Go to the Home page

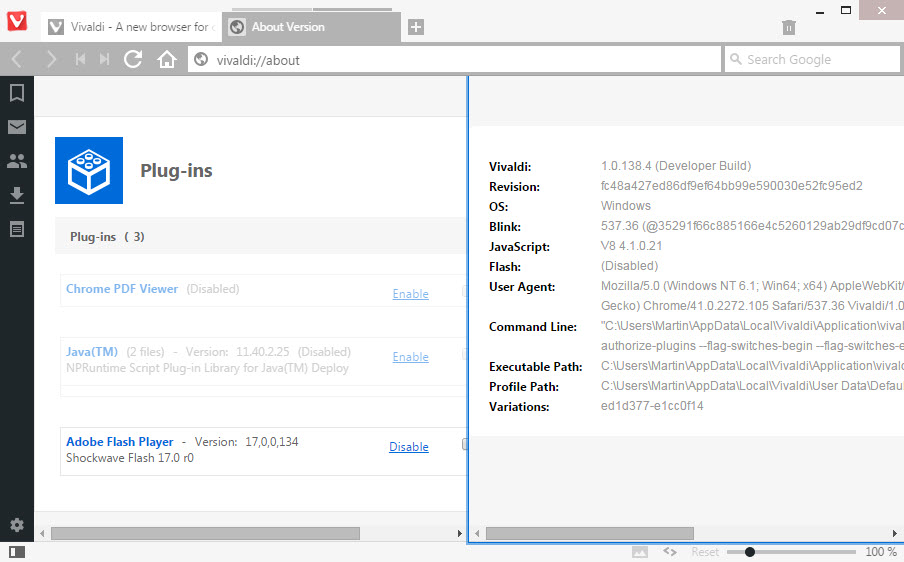tap(167, 59)
